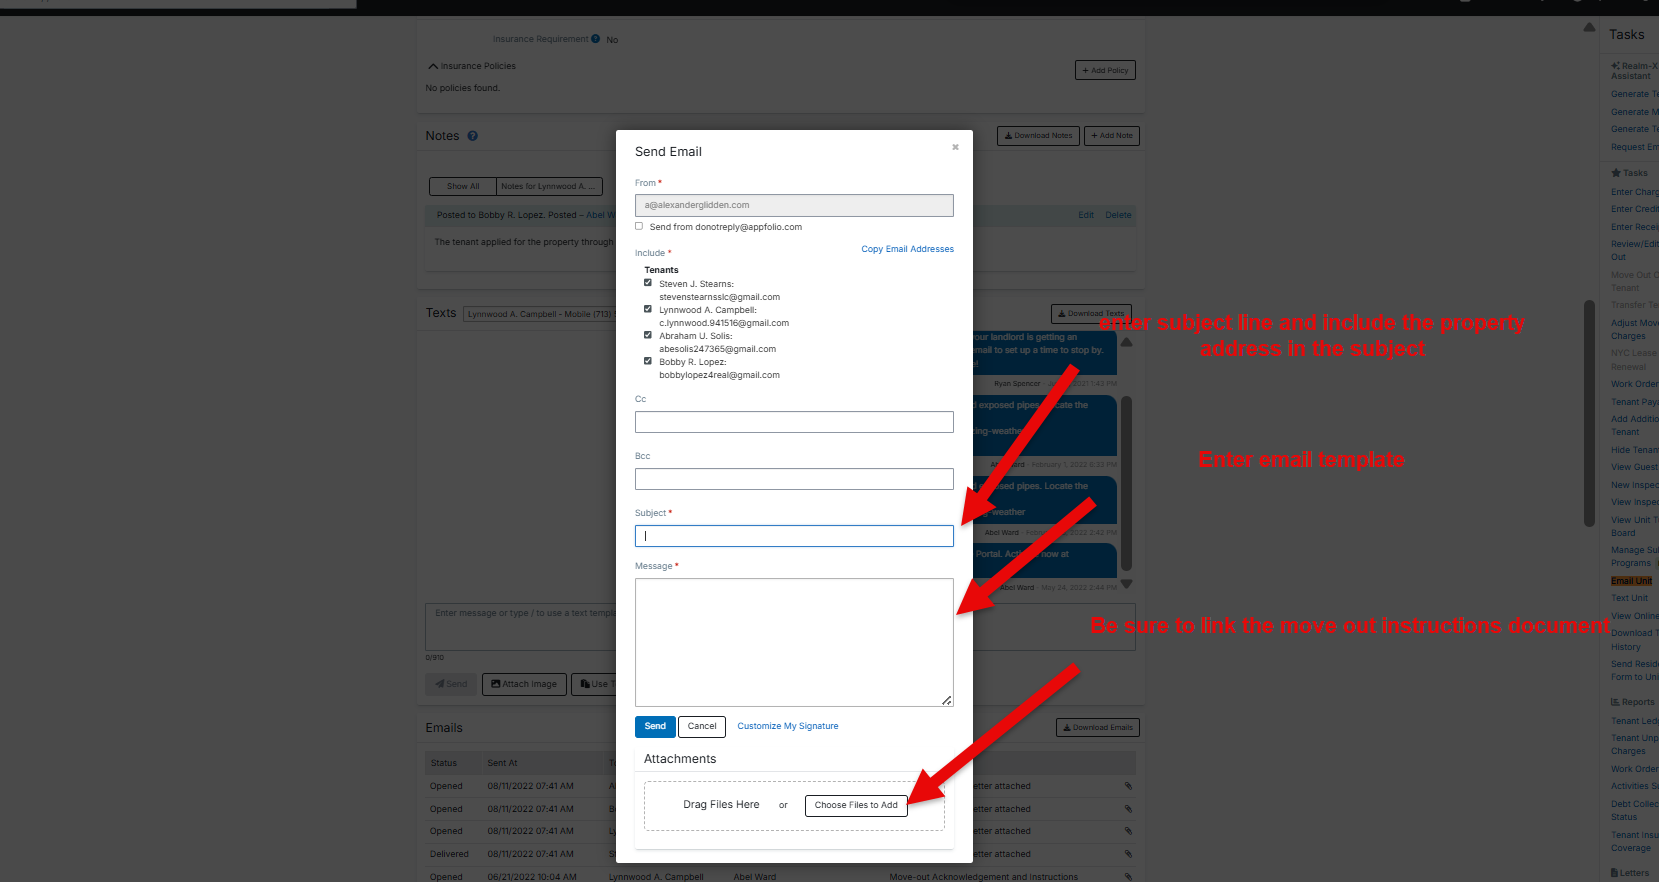Click Download Texts button

pos(1091,313)
